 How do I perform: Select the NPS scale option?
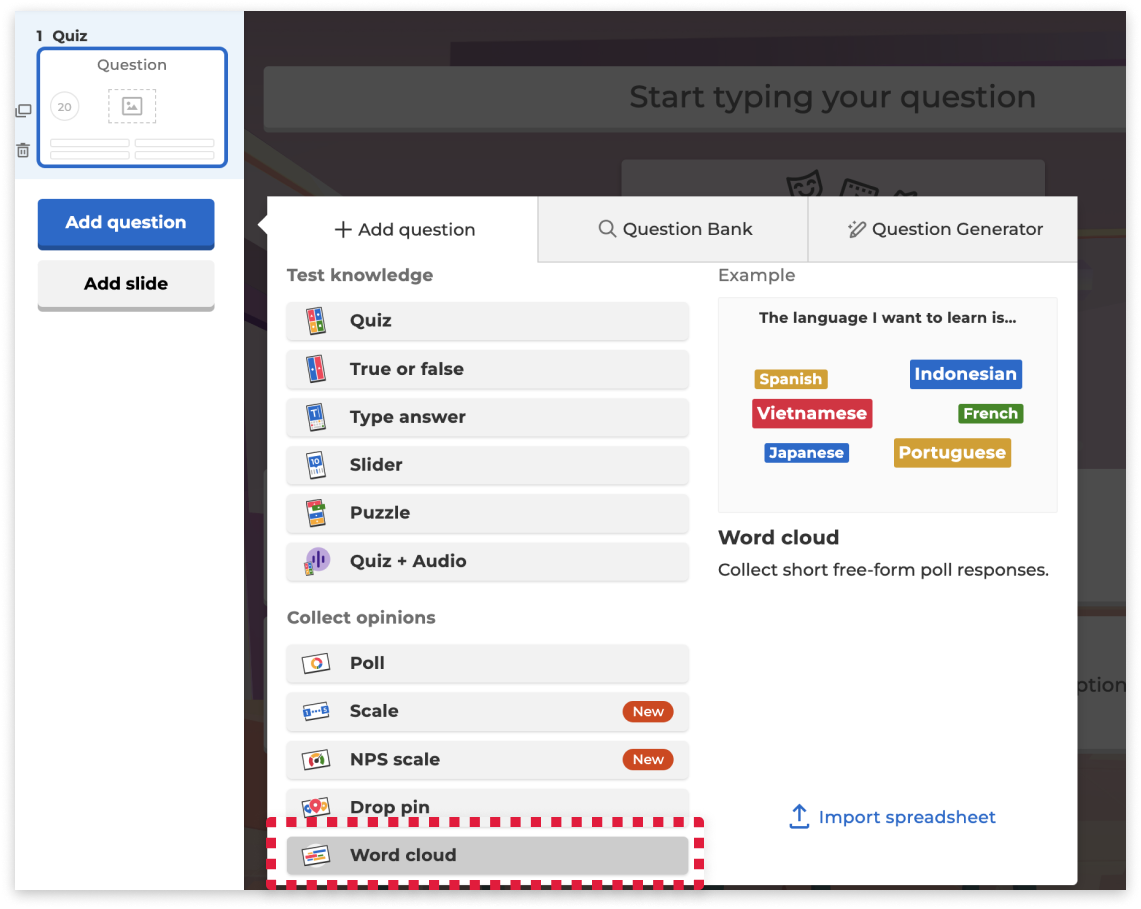point(487,759)
